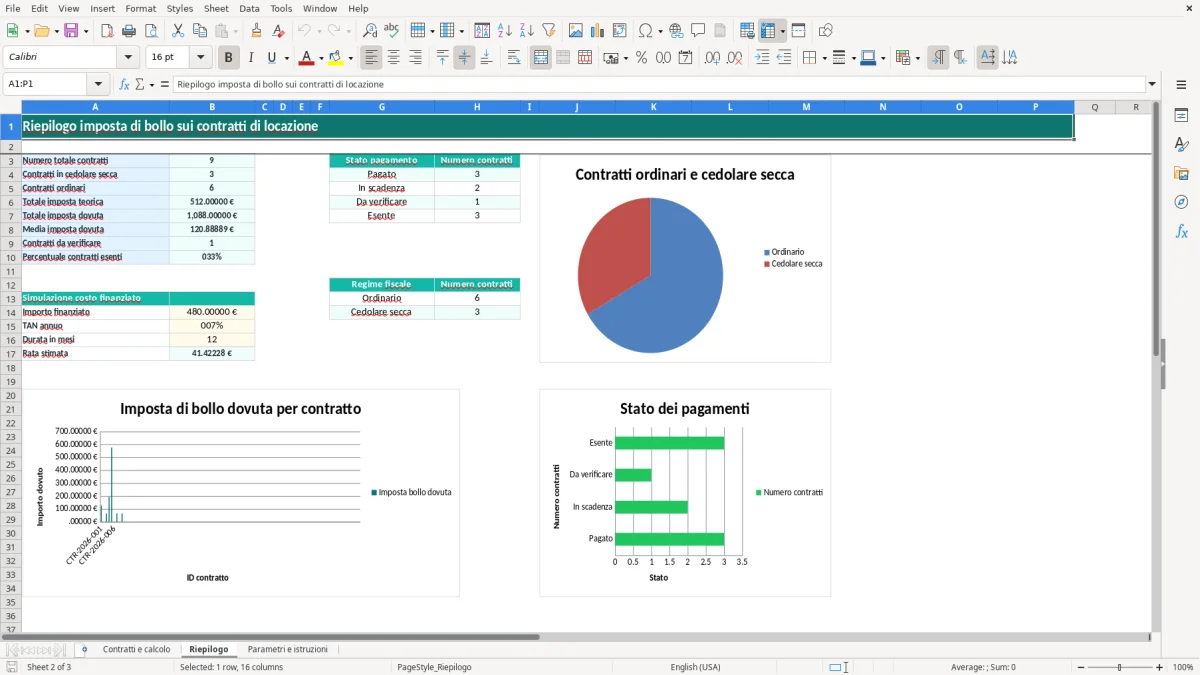Viewport: 1200px width, 675px height.
Task: Click the Copy icon
Action: point(199,30)
